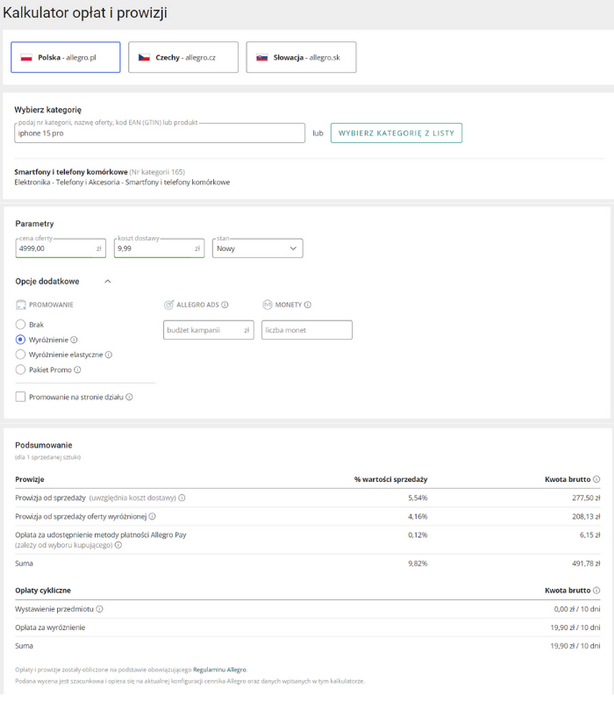Screen dimensions: 614x702
Task: Click info icon next to Wystawienie przedmiotu
Action: pyautogui.click(x=100, y=609)
